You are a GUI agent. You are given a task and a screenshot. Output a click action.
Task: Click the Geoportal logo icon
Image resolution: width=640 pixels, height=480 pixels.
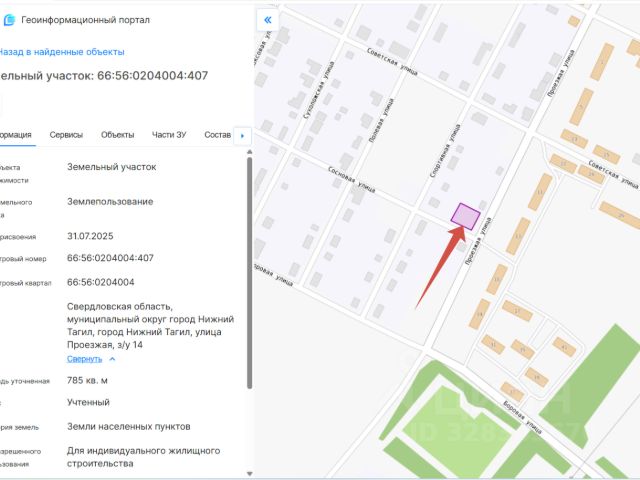[x=9, y=20]
